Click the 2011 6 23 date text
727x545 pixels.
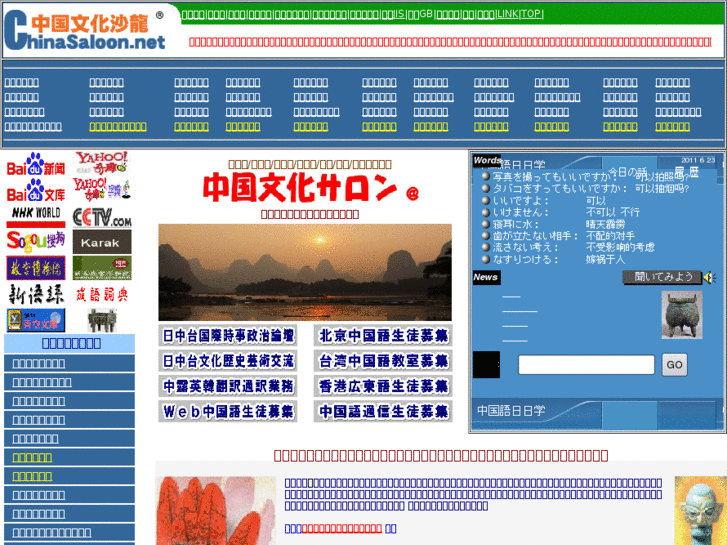698,160
